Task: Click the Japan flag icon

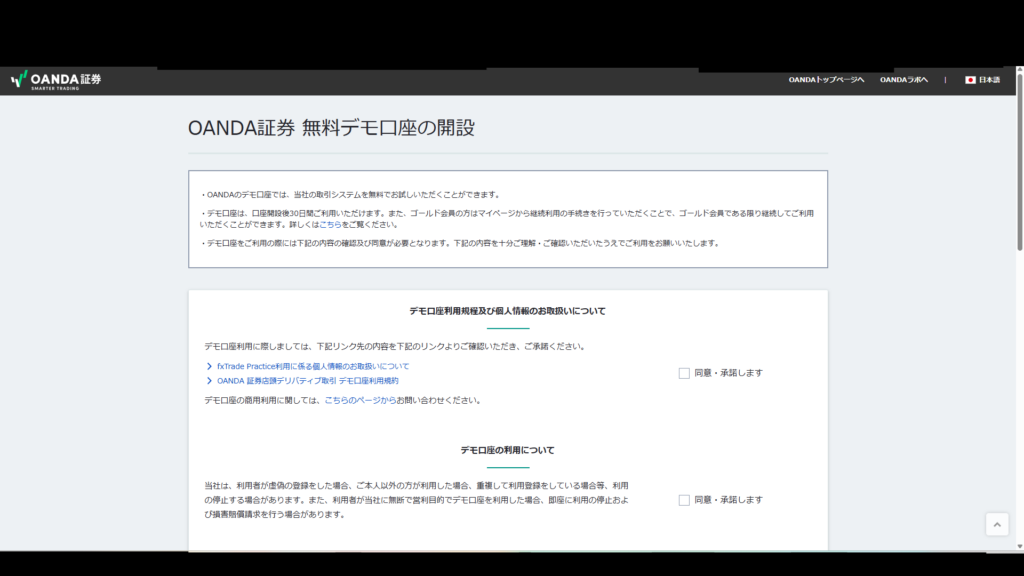Action: [970, 80]
